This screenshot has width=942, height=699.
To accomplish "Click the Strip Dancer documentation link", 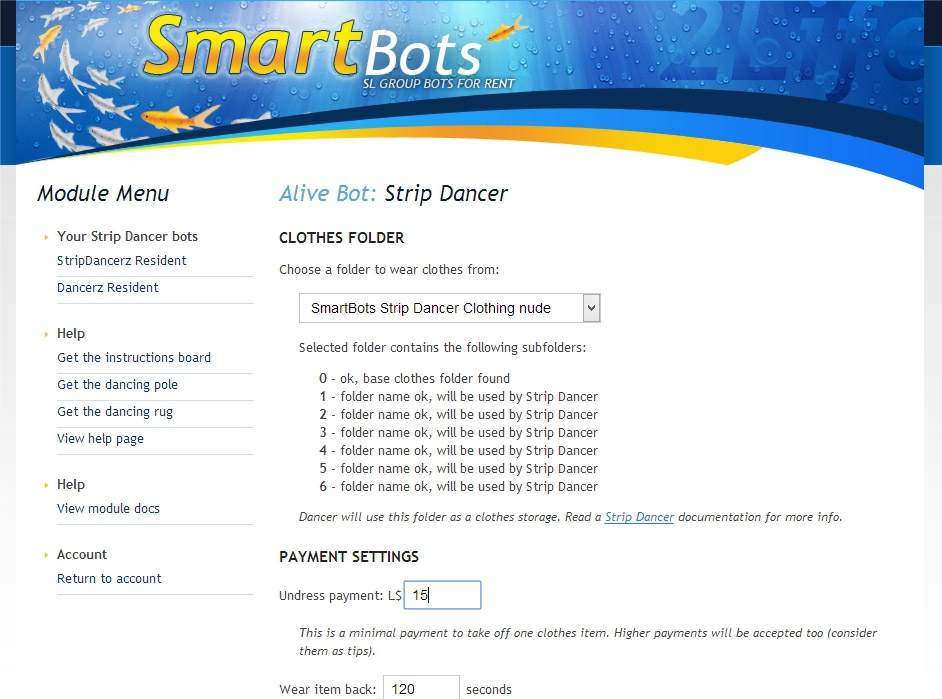I will (639, 517).
